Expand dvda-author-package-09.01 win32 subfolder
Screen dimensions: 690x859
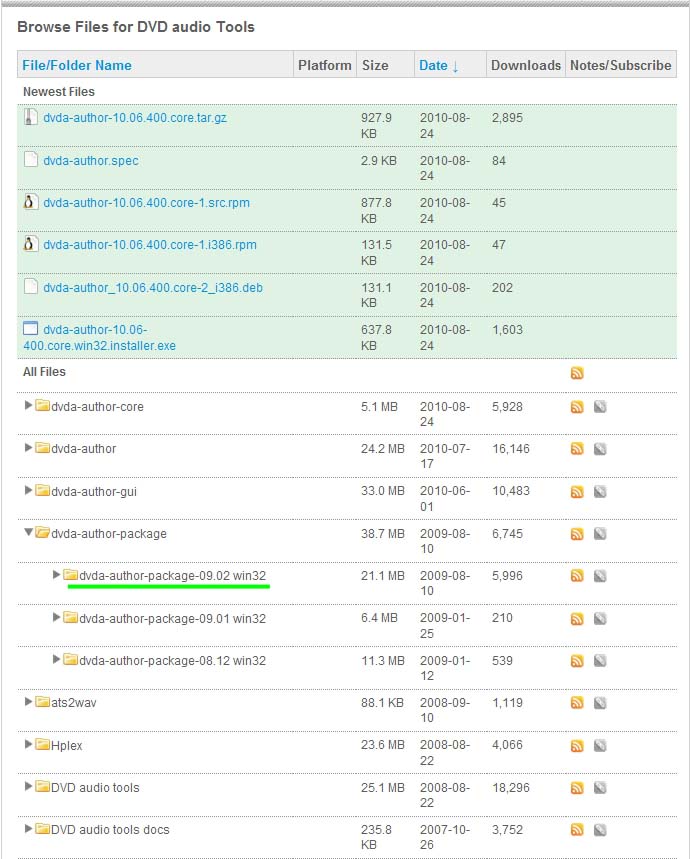pyautogui.click(x=56, y=617)
